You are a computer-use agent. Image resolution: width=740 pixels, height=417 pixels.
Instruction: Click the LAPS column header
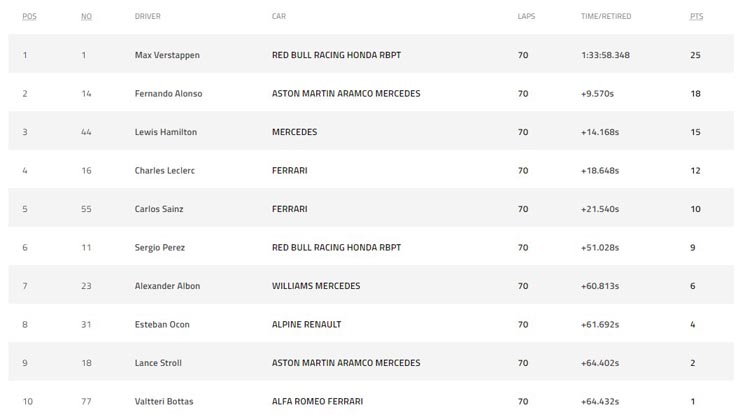[526, 17]
